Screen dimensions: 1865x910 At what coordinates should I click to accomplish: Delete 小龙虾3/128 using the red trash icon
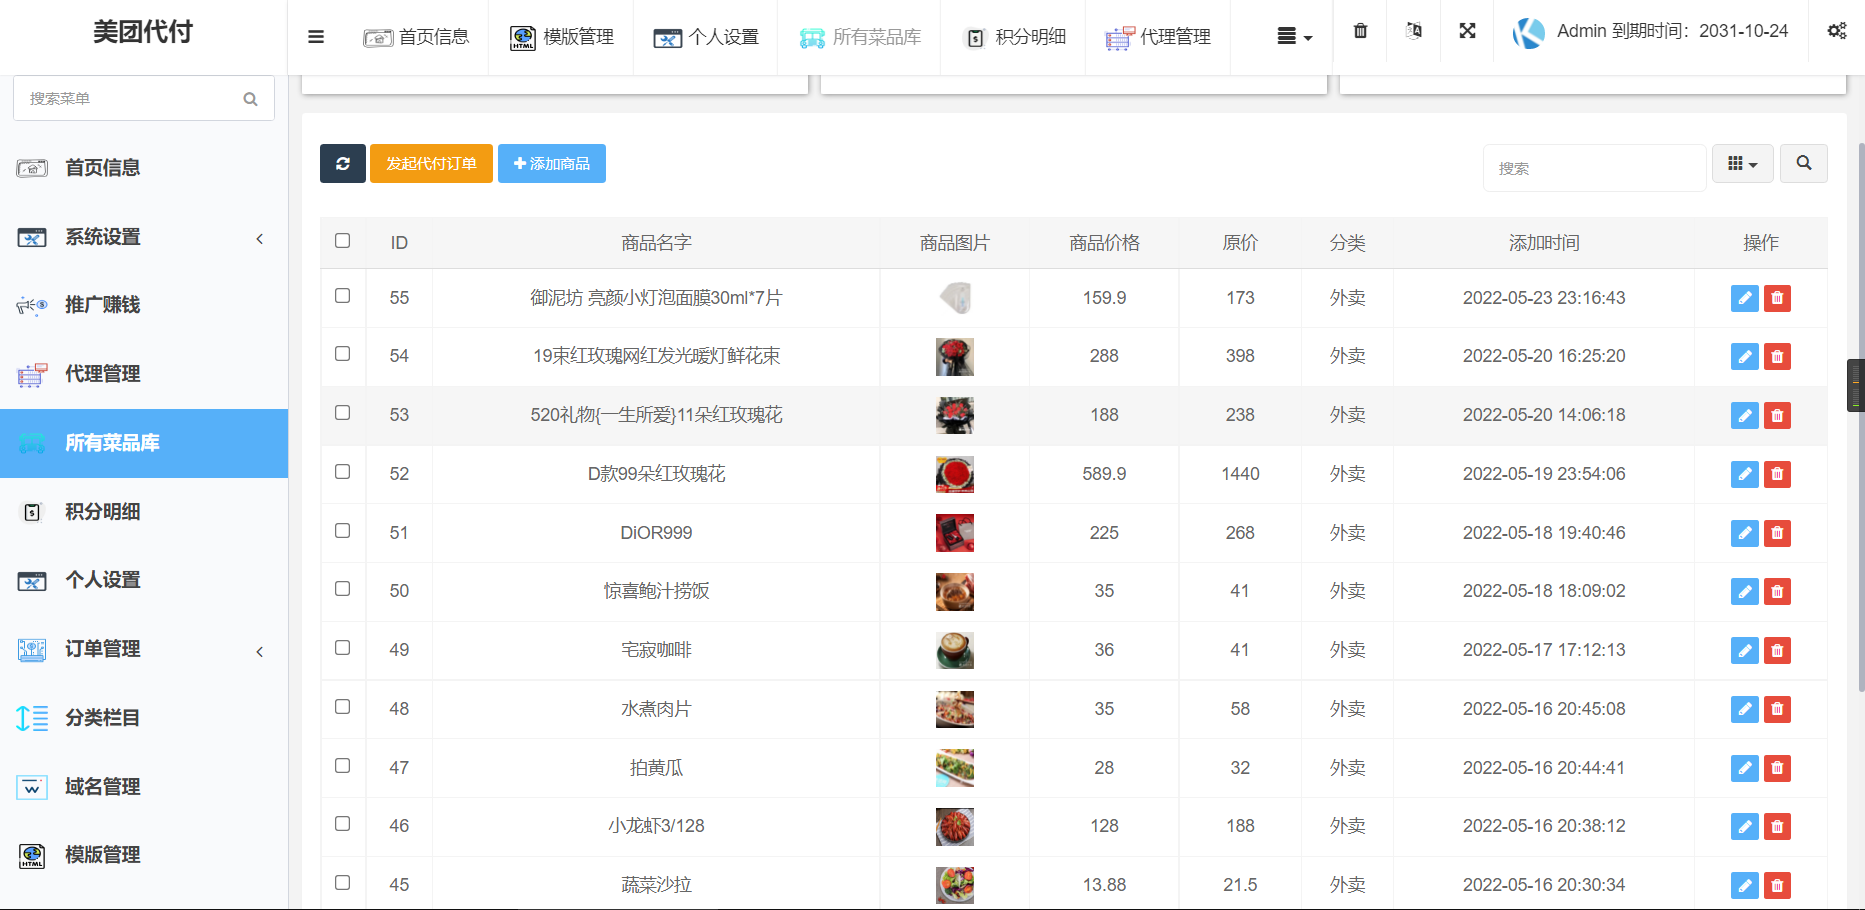click(x=1777, y=827)
